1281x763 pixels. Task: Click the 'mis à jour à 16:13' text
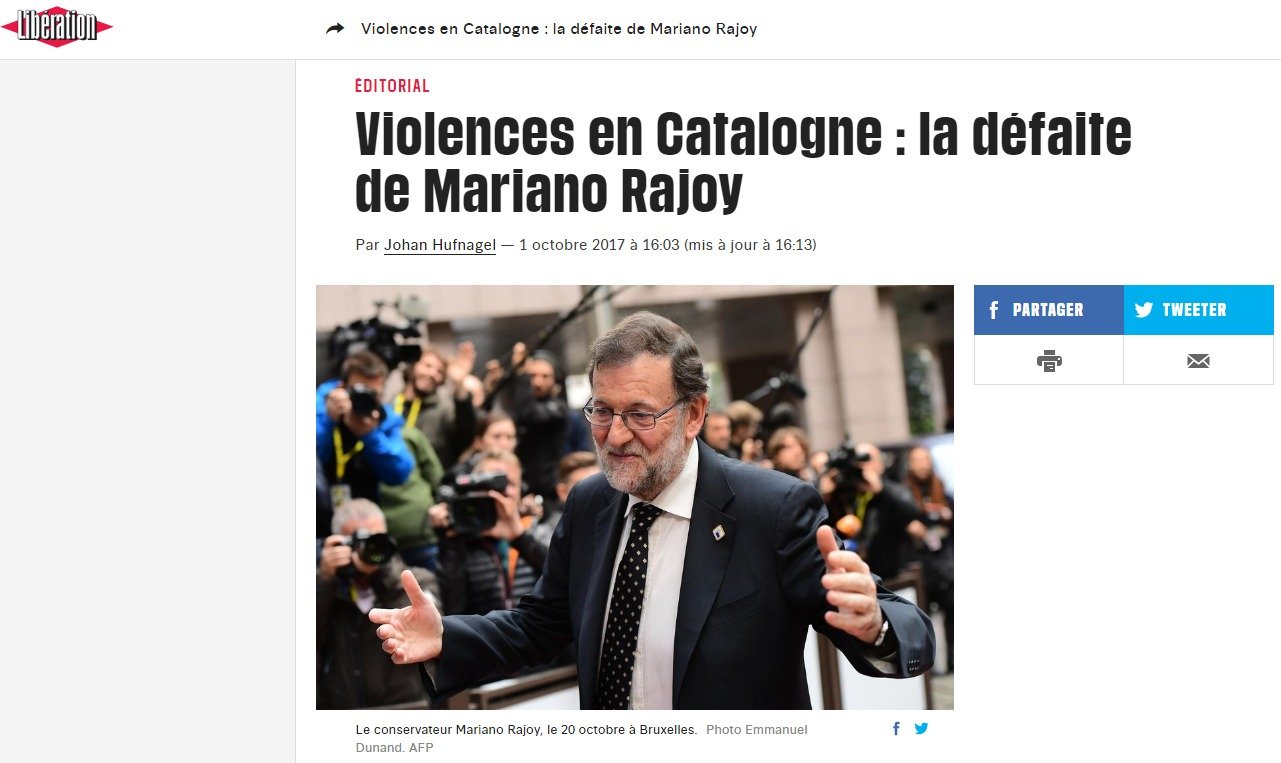750,245
